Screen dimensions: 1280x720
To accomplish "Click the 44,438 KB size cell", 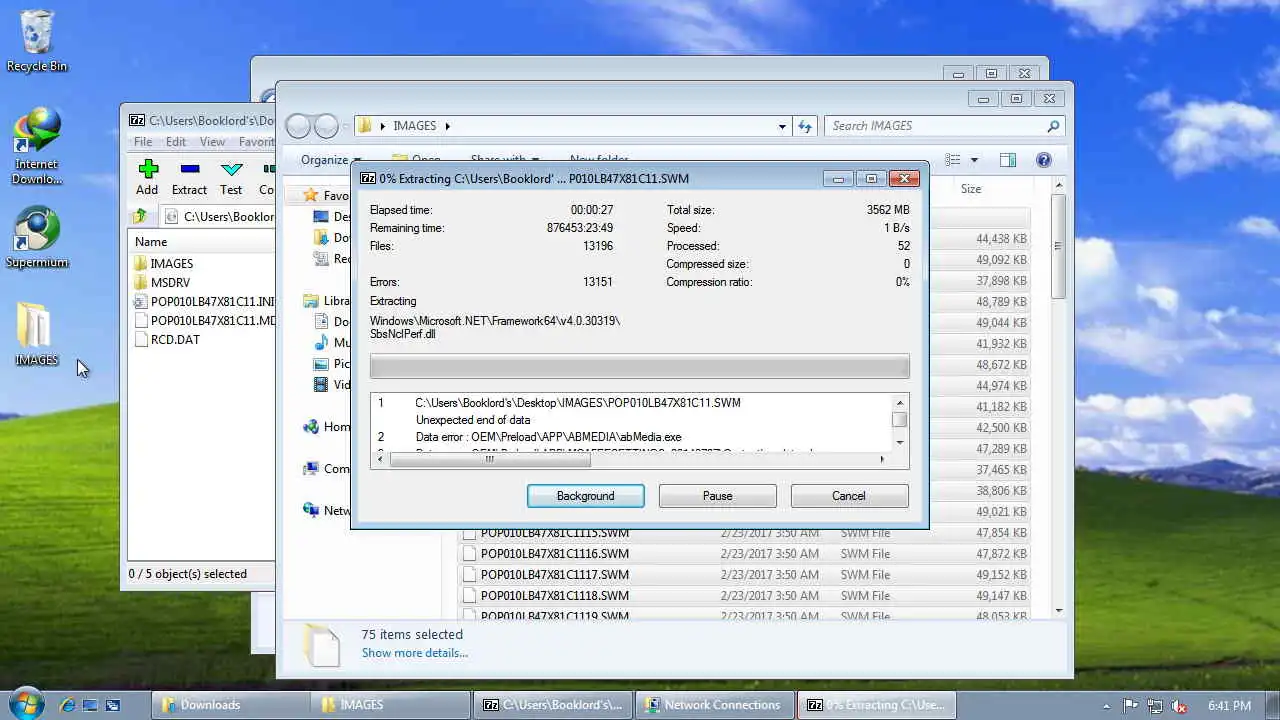I will (x=1001, y=239).
